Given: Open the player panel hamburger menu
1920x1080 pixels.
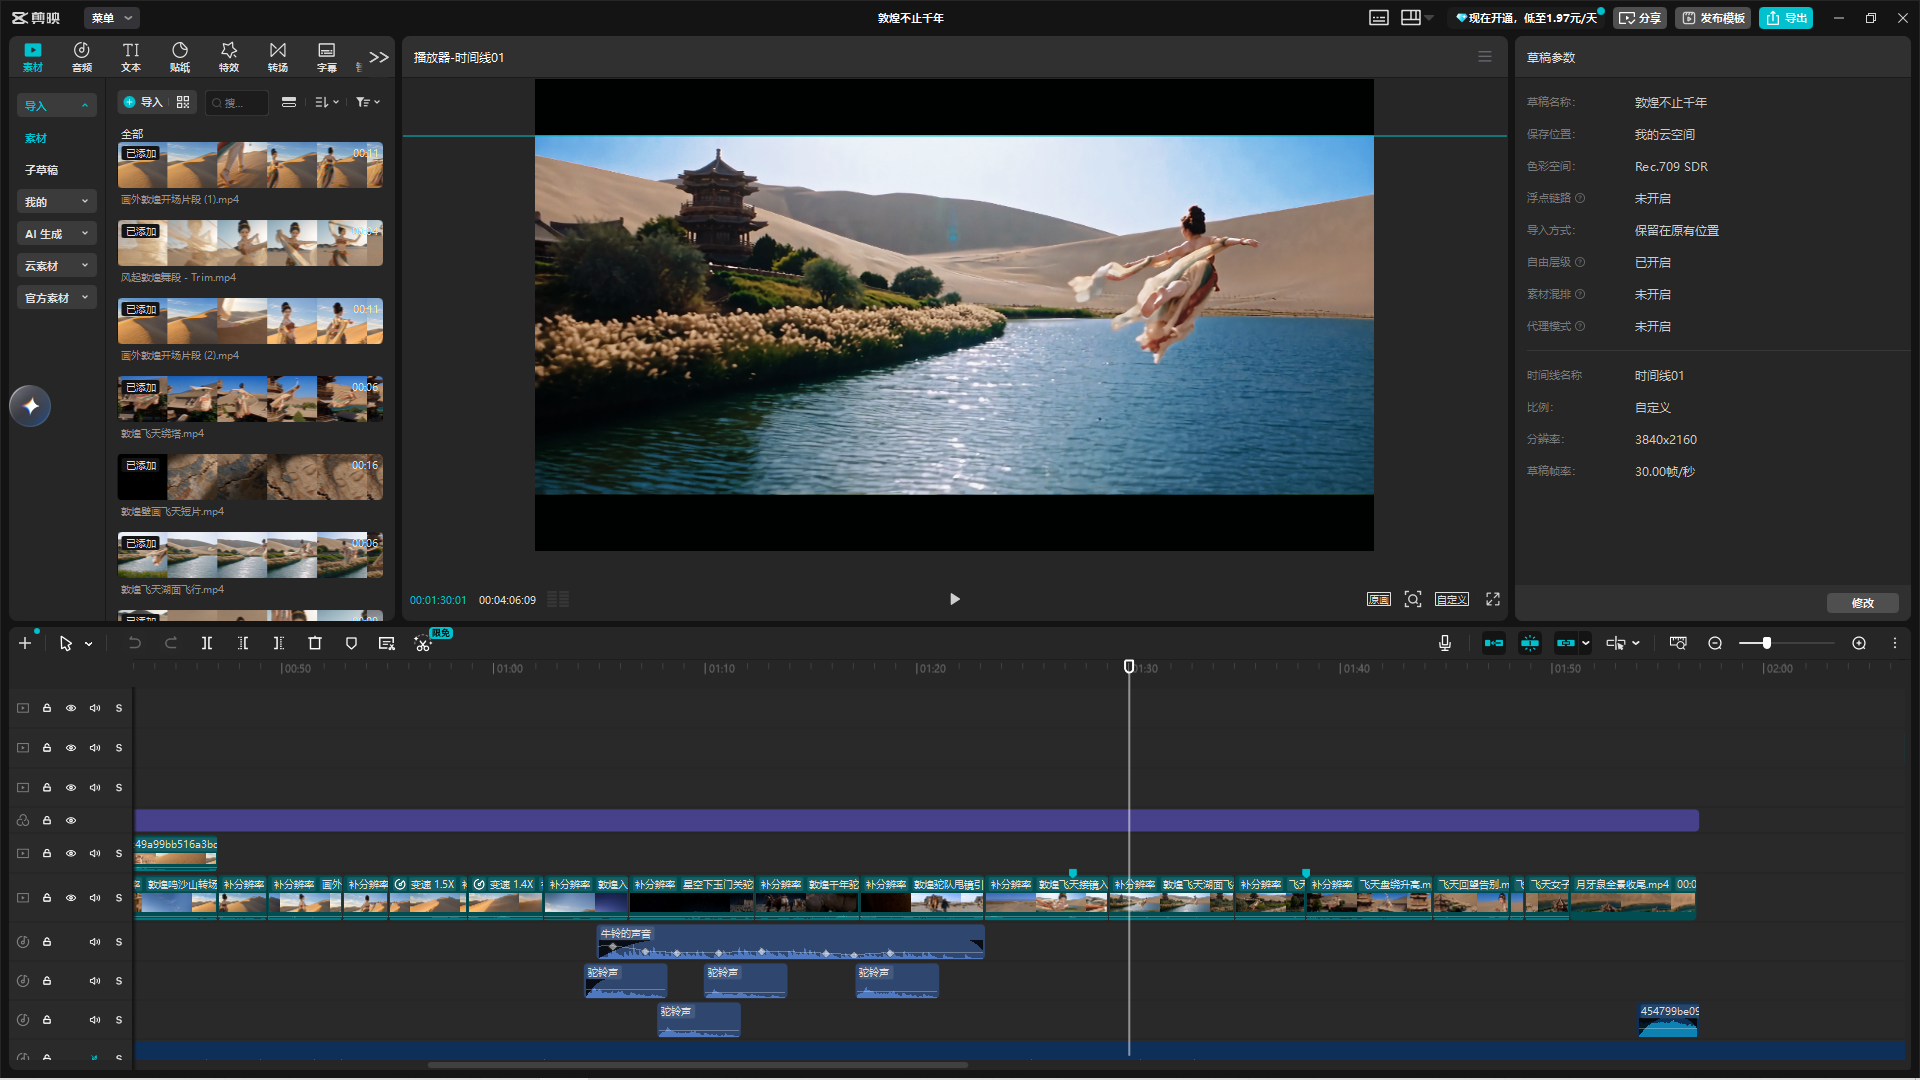Looking at the screenshot, I should (1485, 57).
